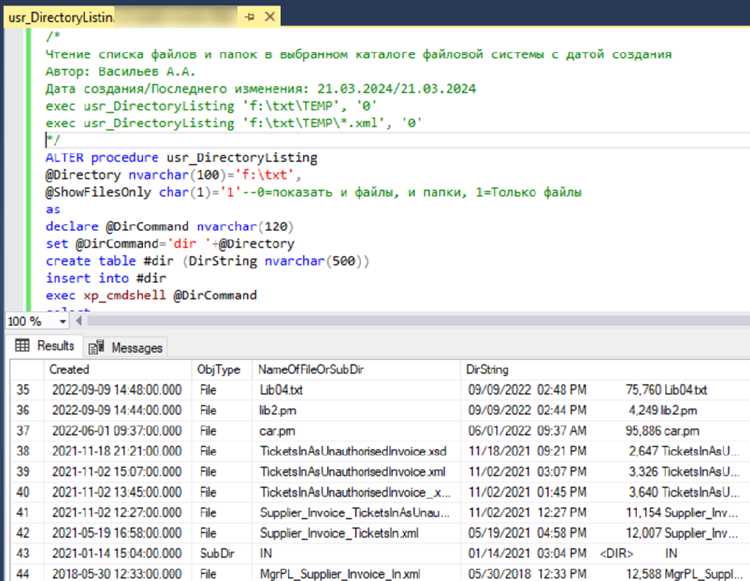
Task: Switch to the Results tab
Action: coord(46,346)
